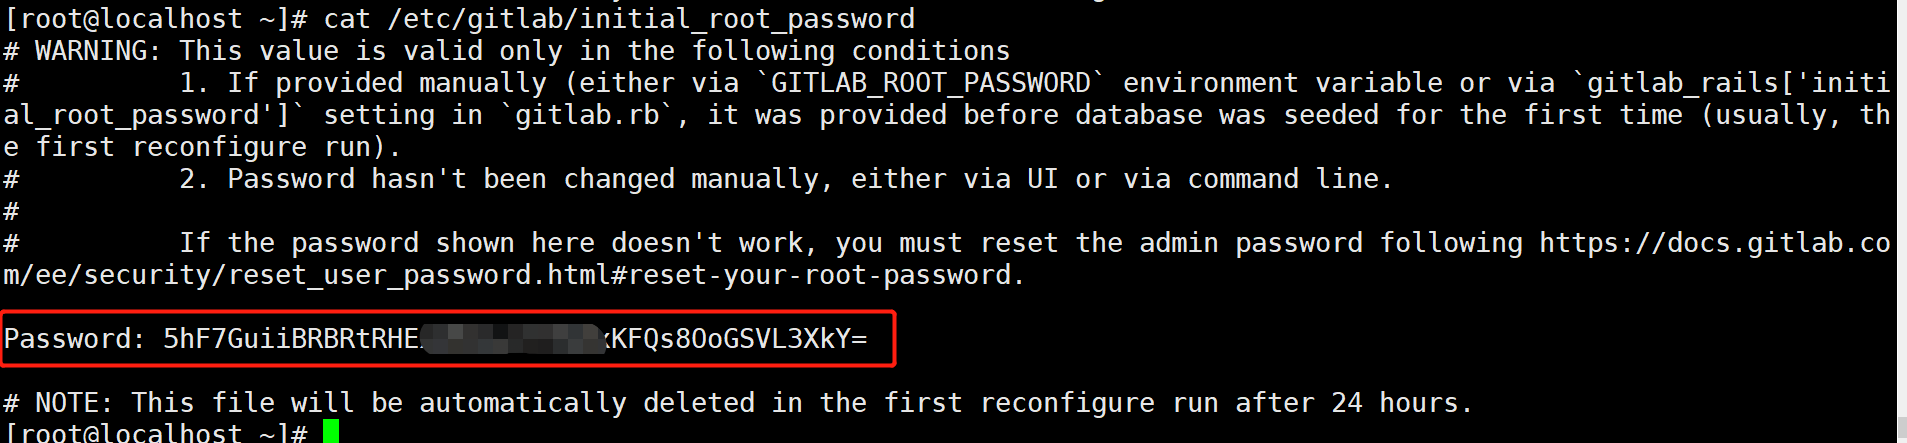
Task: Click the green terminal cursor block
Action: click(331, 432)
